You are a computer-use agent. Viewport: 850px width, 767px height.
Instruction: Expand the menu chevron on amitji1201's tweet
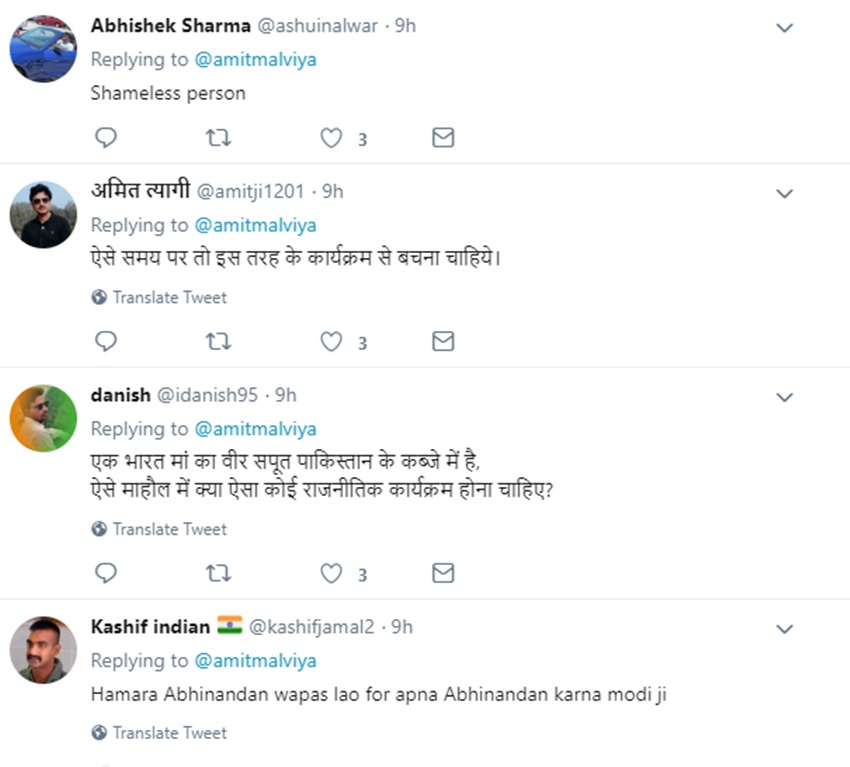785,193
